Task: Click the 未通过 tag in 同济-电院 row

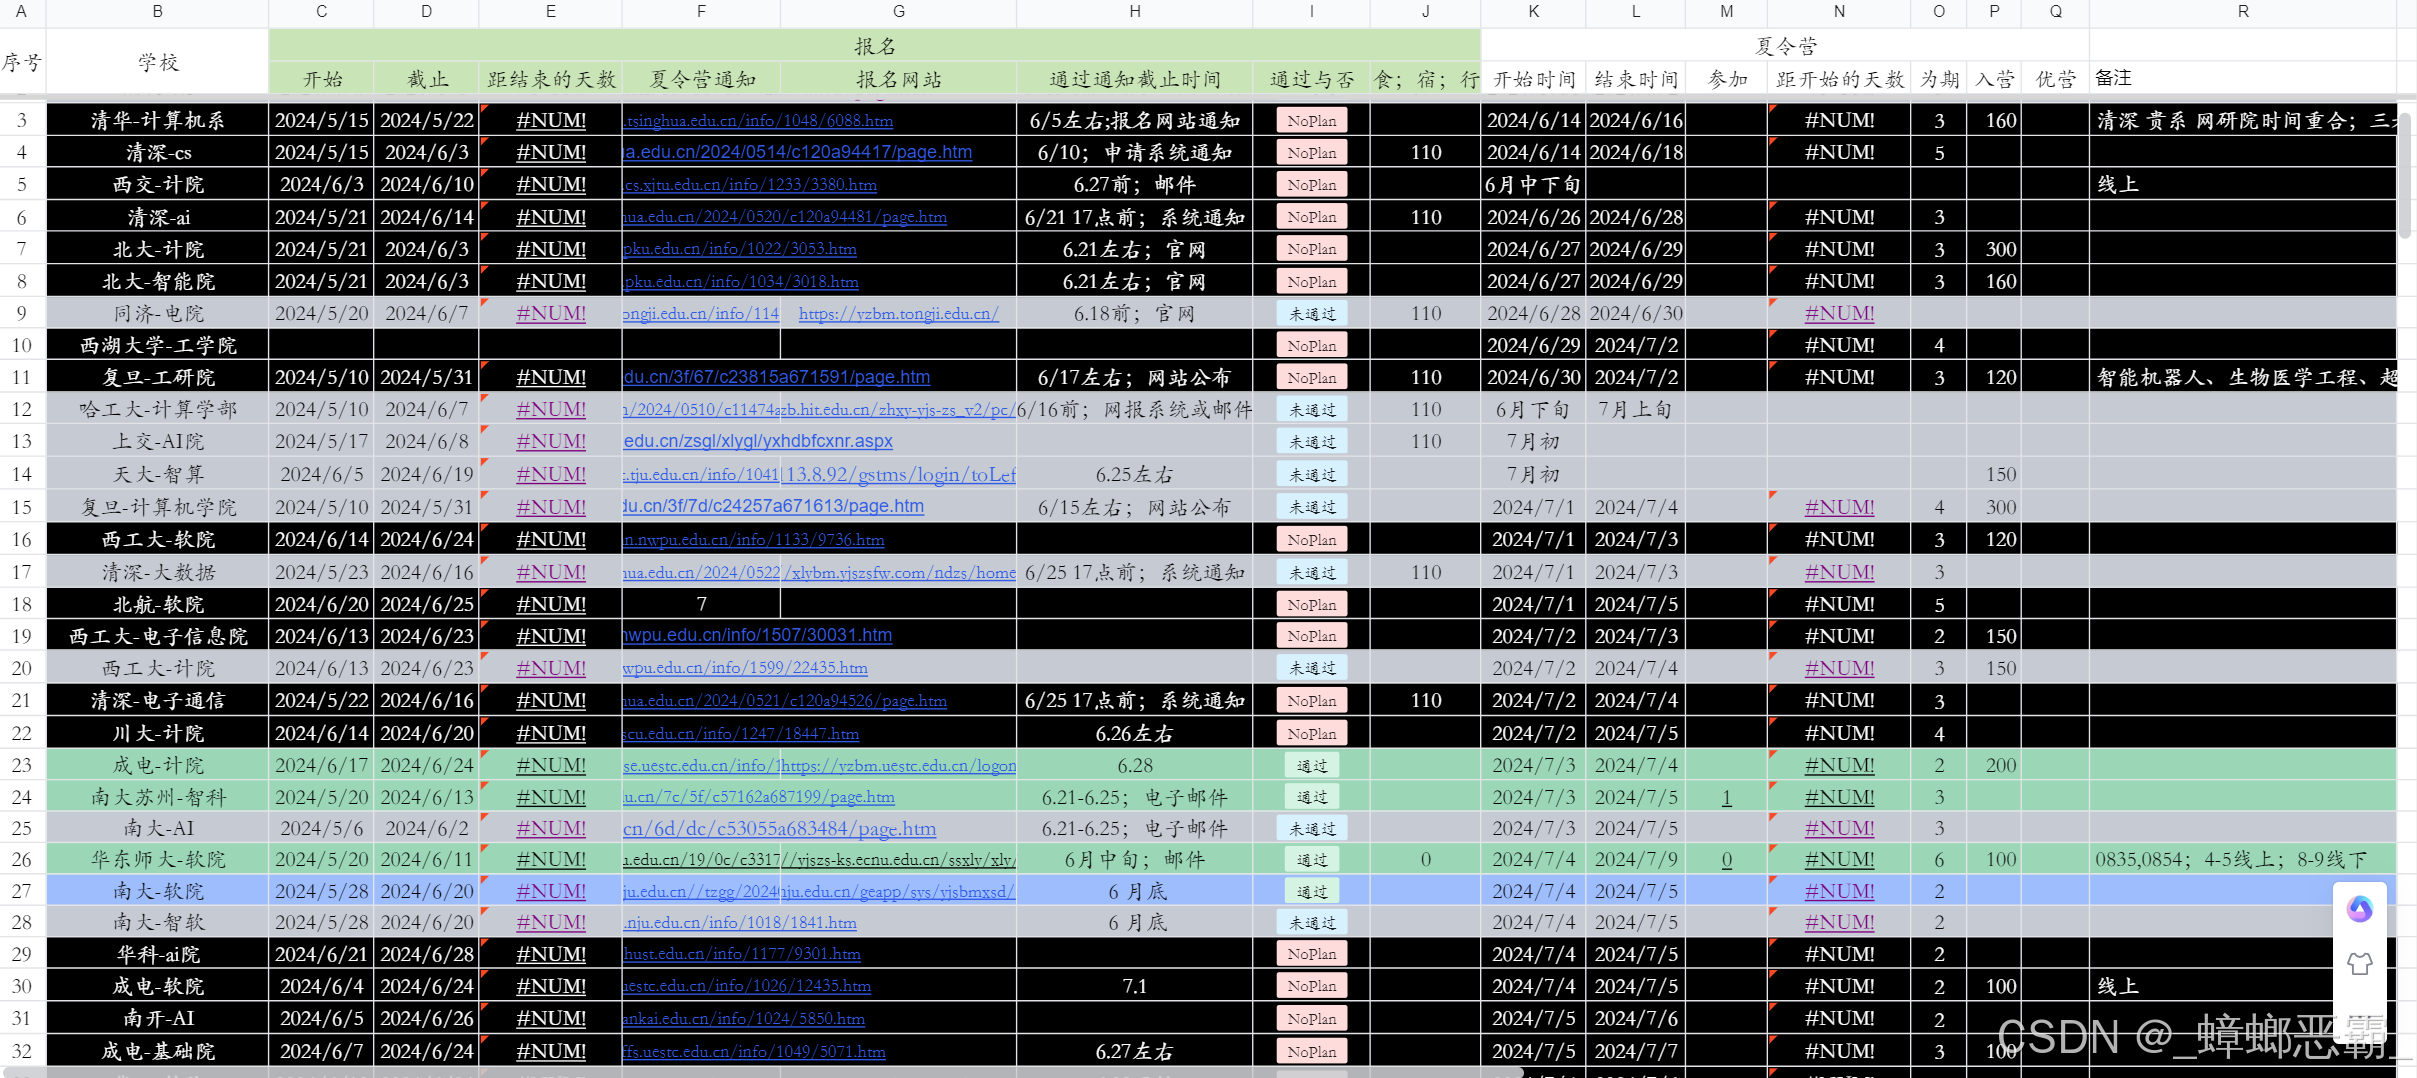Action: 1311,314
